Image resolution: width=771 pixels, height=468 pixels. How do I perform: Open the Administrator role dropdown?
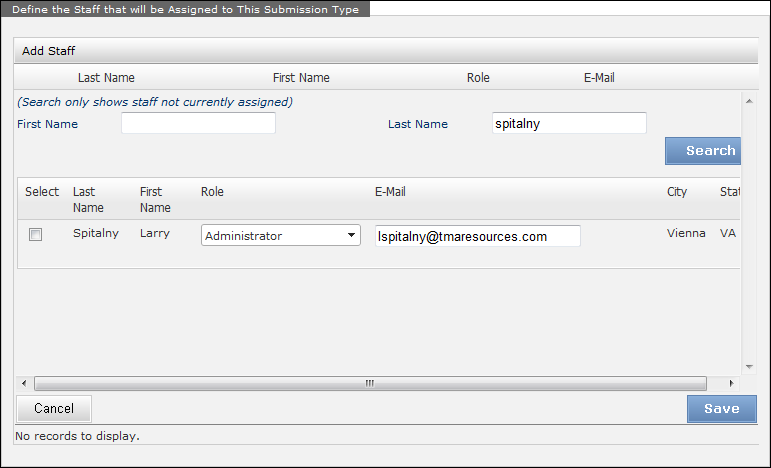(280, 235)
